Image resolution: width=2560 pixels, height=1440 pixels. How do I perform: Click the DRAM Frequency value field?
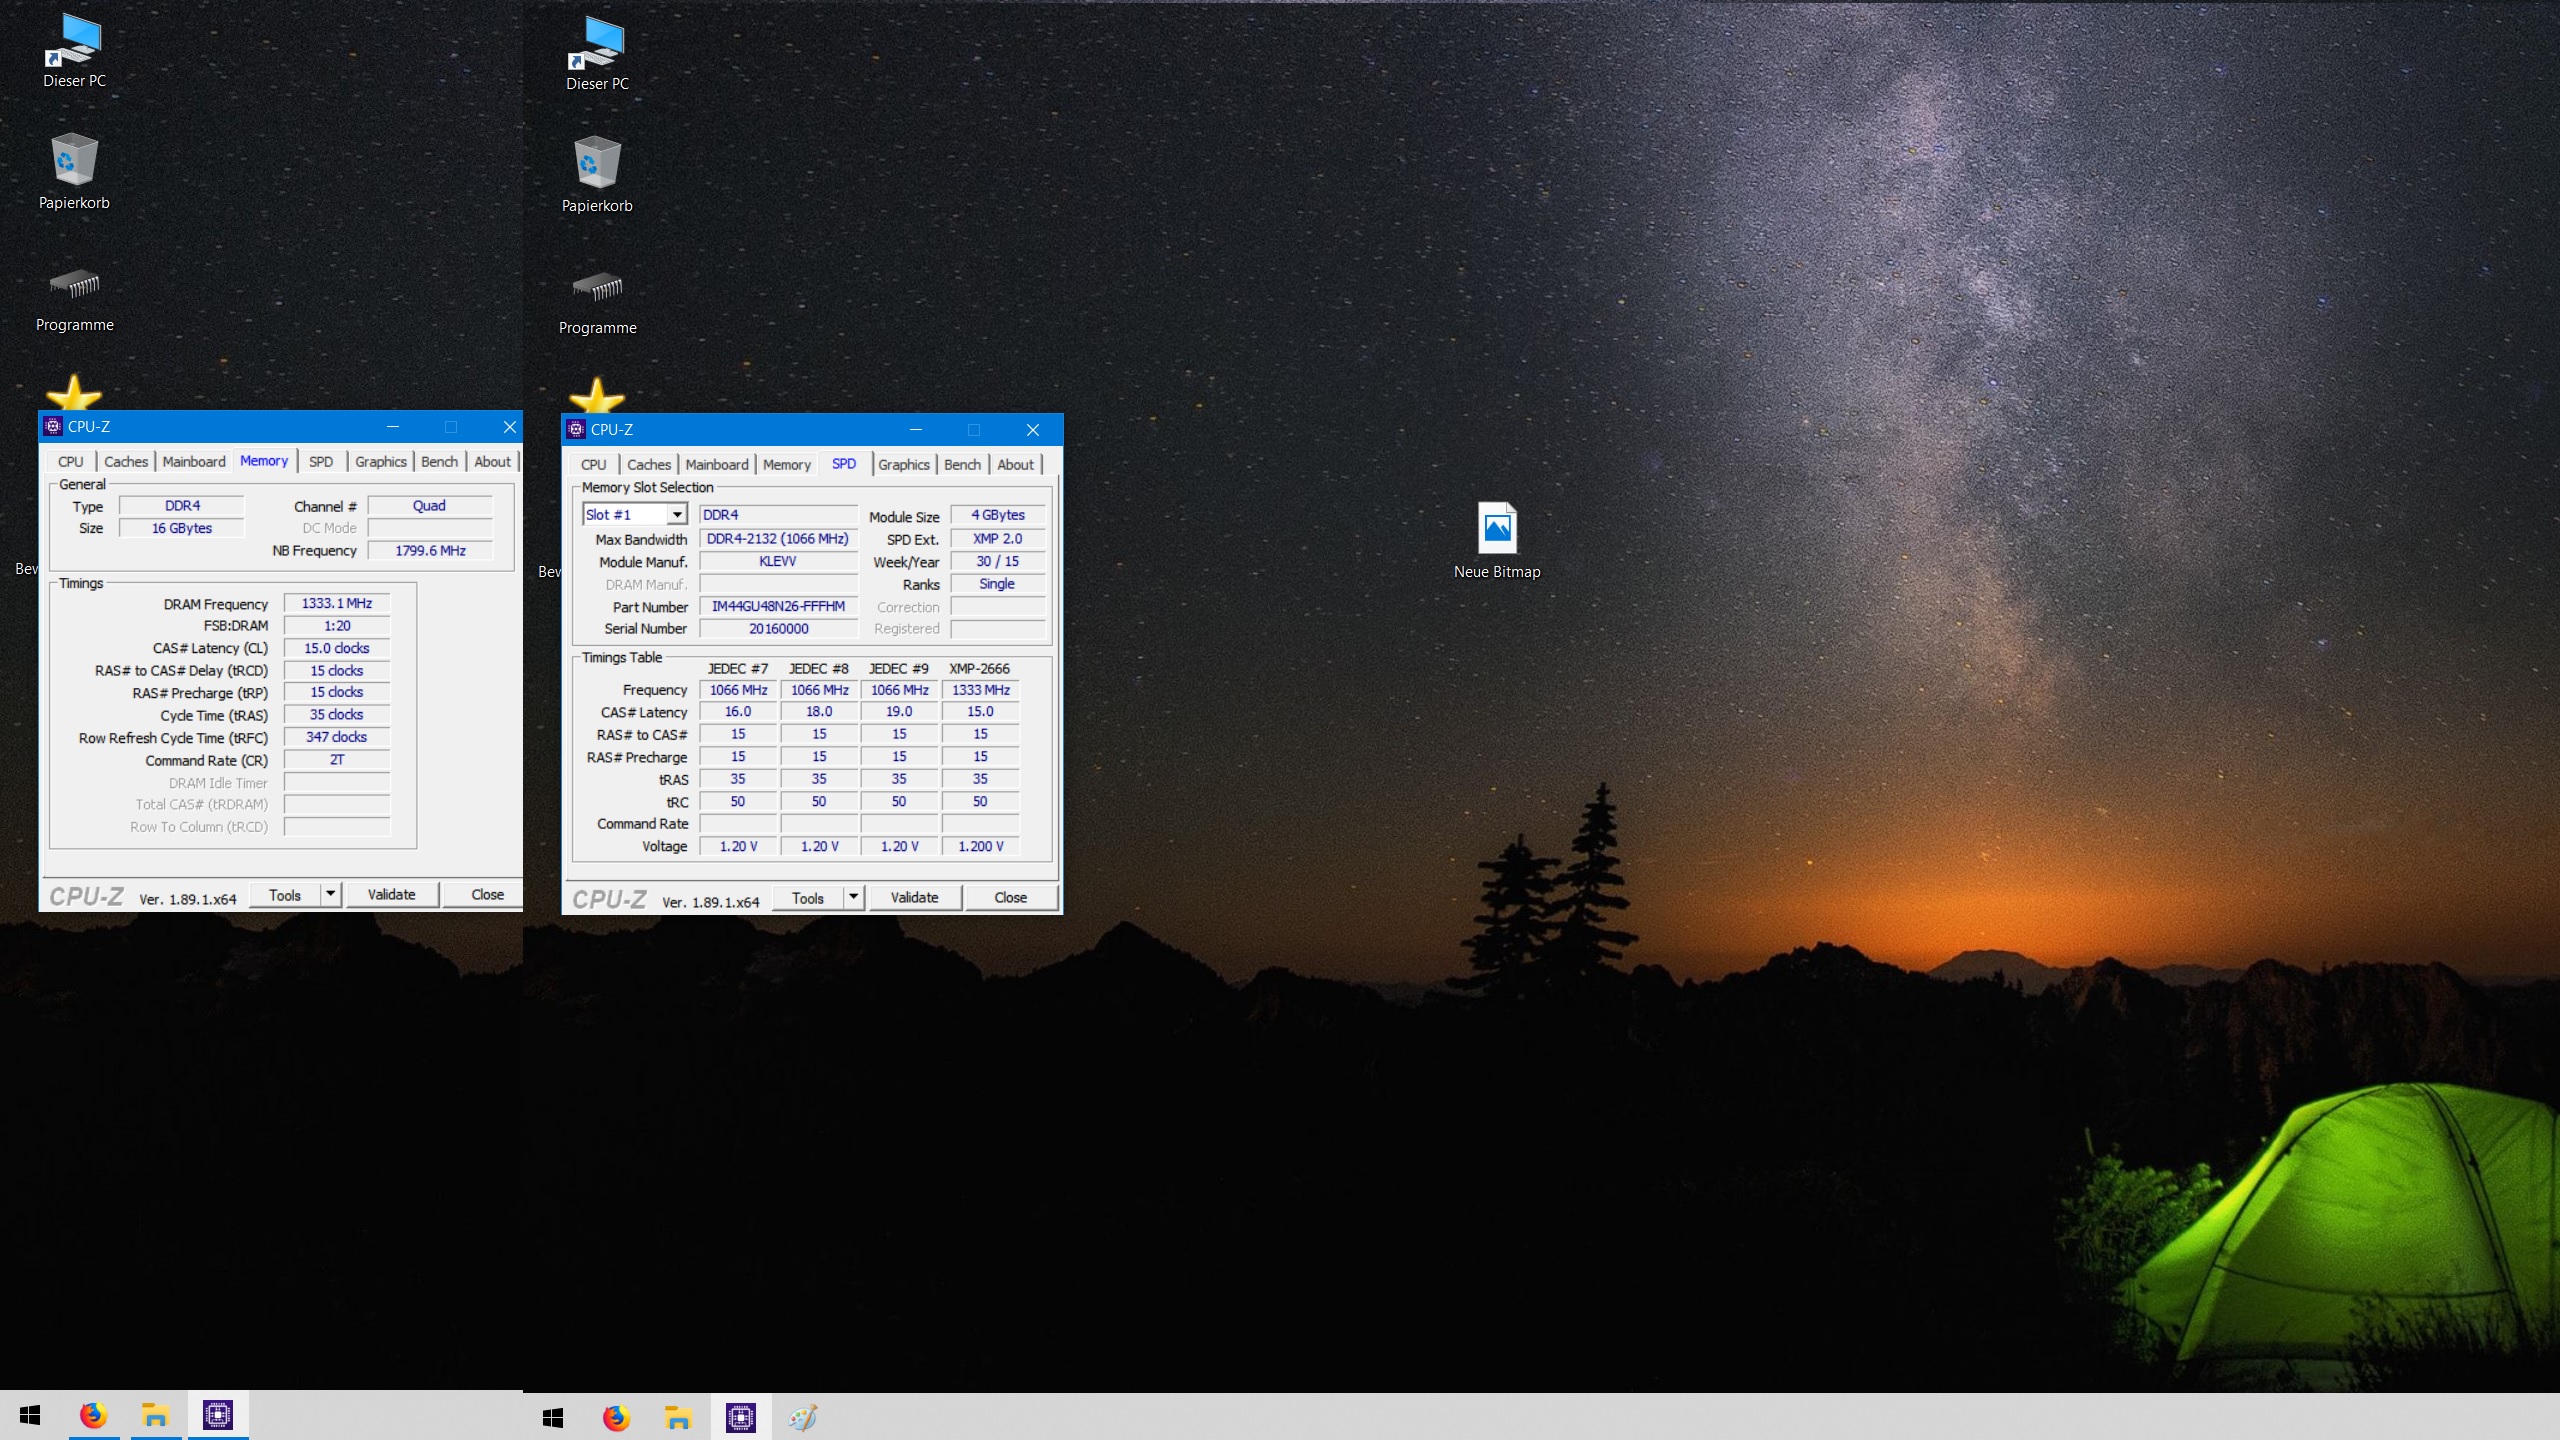pos(337,603)
